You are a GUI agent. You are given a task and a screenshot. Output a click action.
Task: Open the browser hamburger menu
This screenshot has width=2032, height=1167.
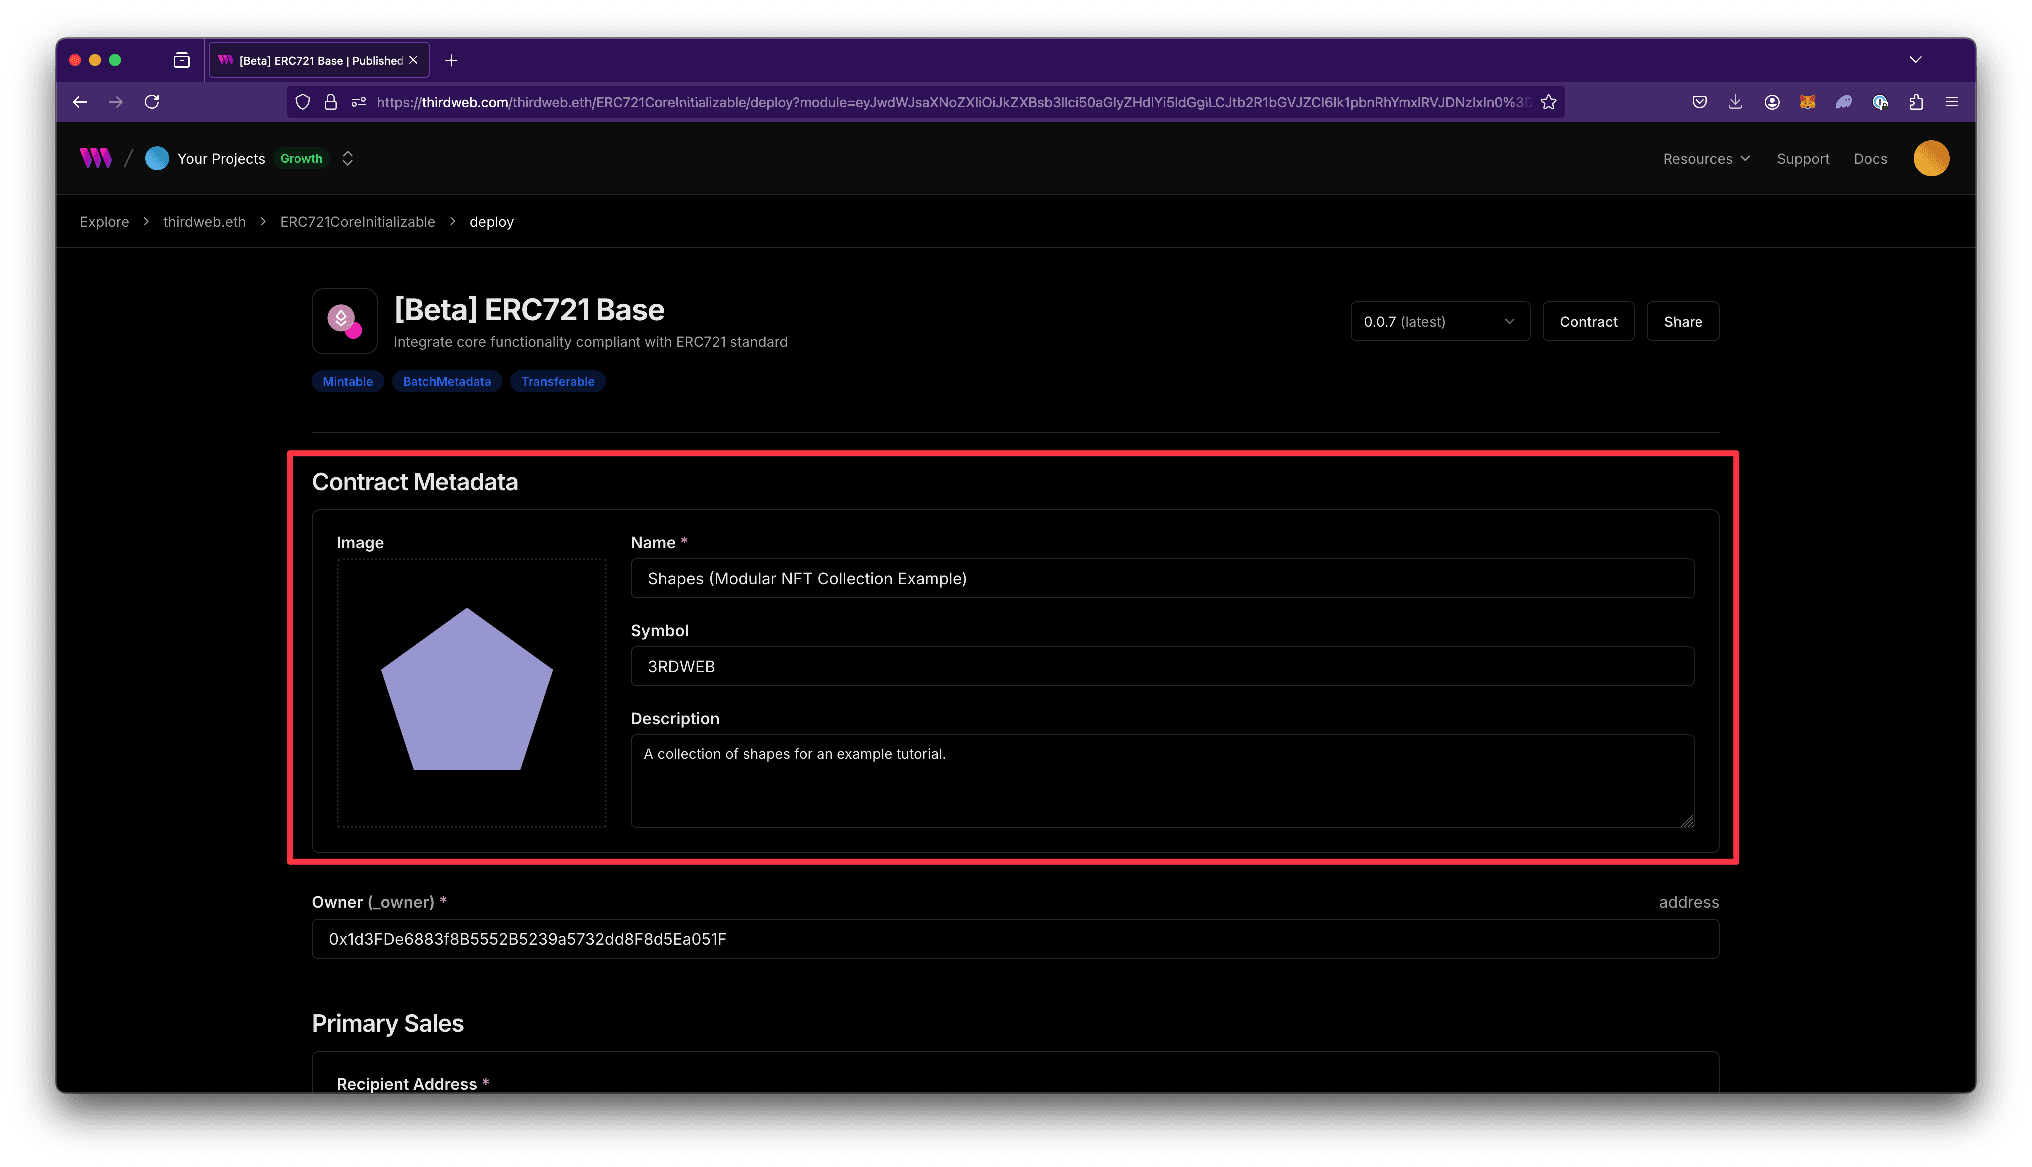point(1952,101)
